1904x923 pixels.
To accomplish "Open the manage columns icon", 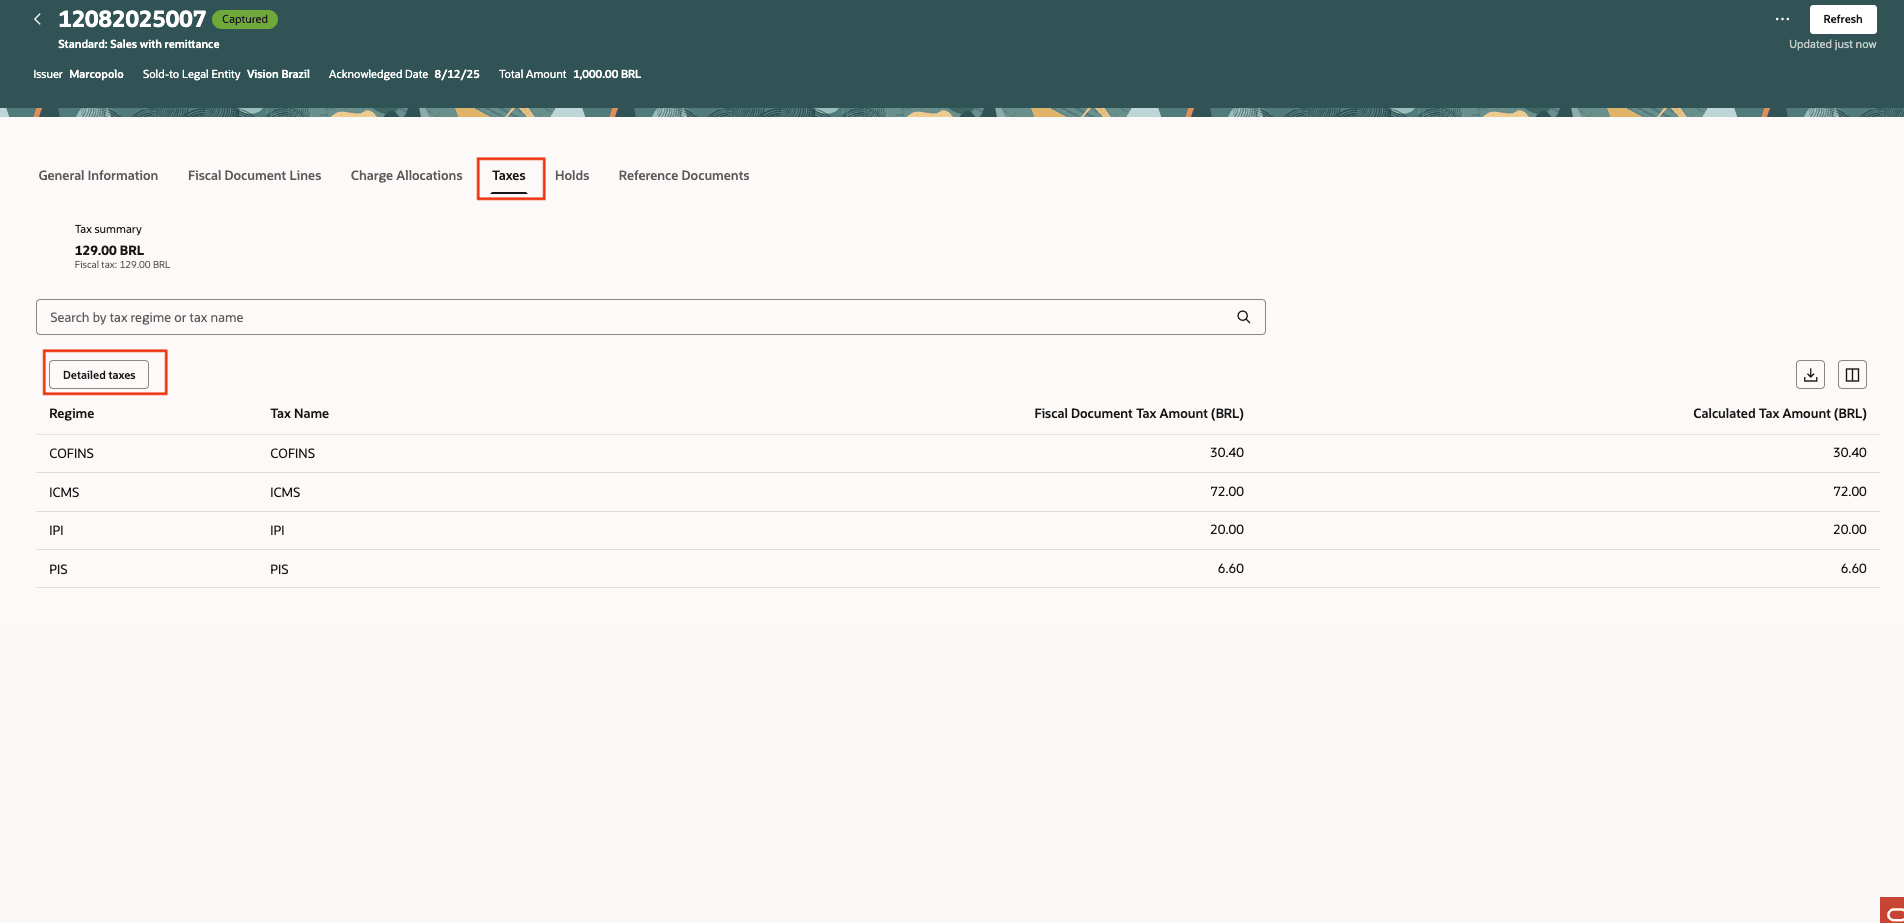I will [1852, 375].
